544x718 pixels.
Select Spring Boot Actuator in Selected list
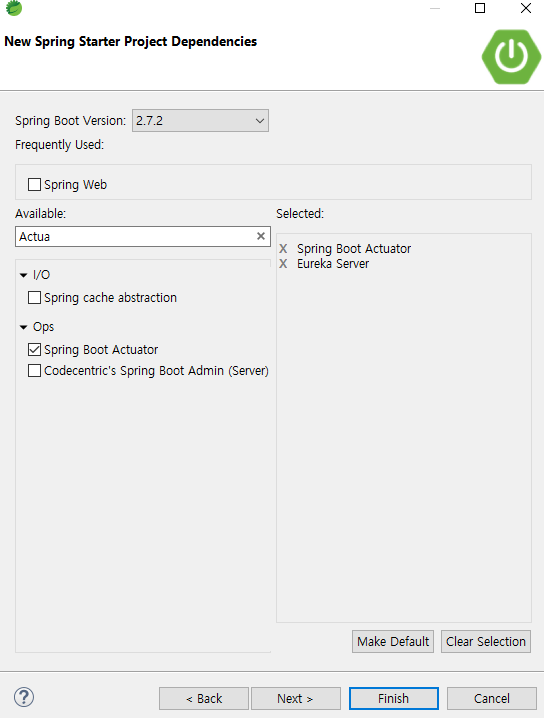pyautogui.click(x=354, y=249)
